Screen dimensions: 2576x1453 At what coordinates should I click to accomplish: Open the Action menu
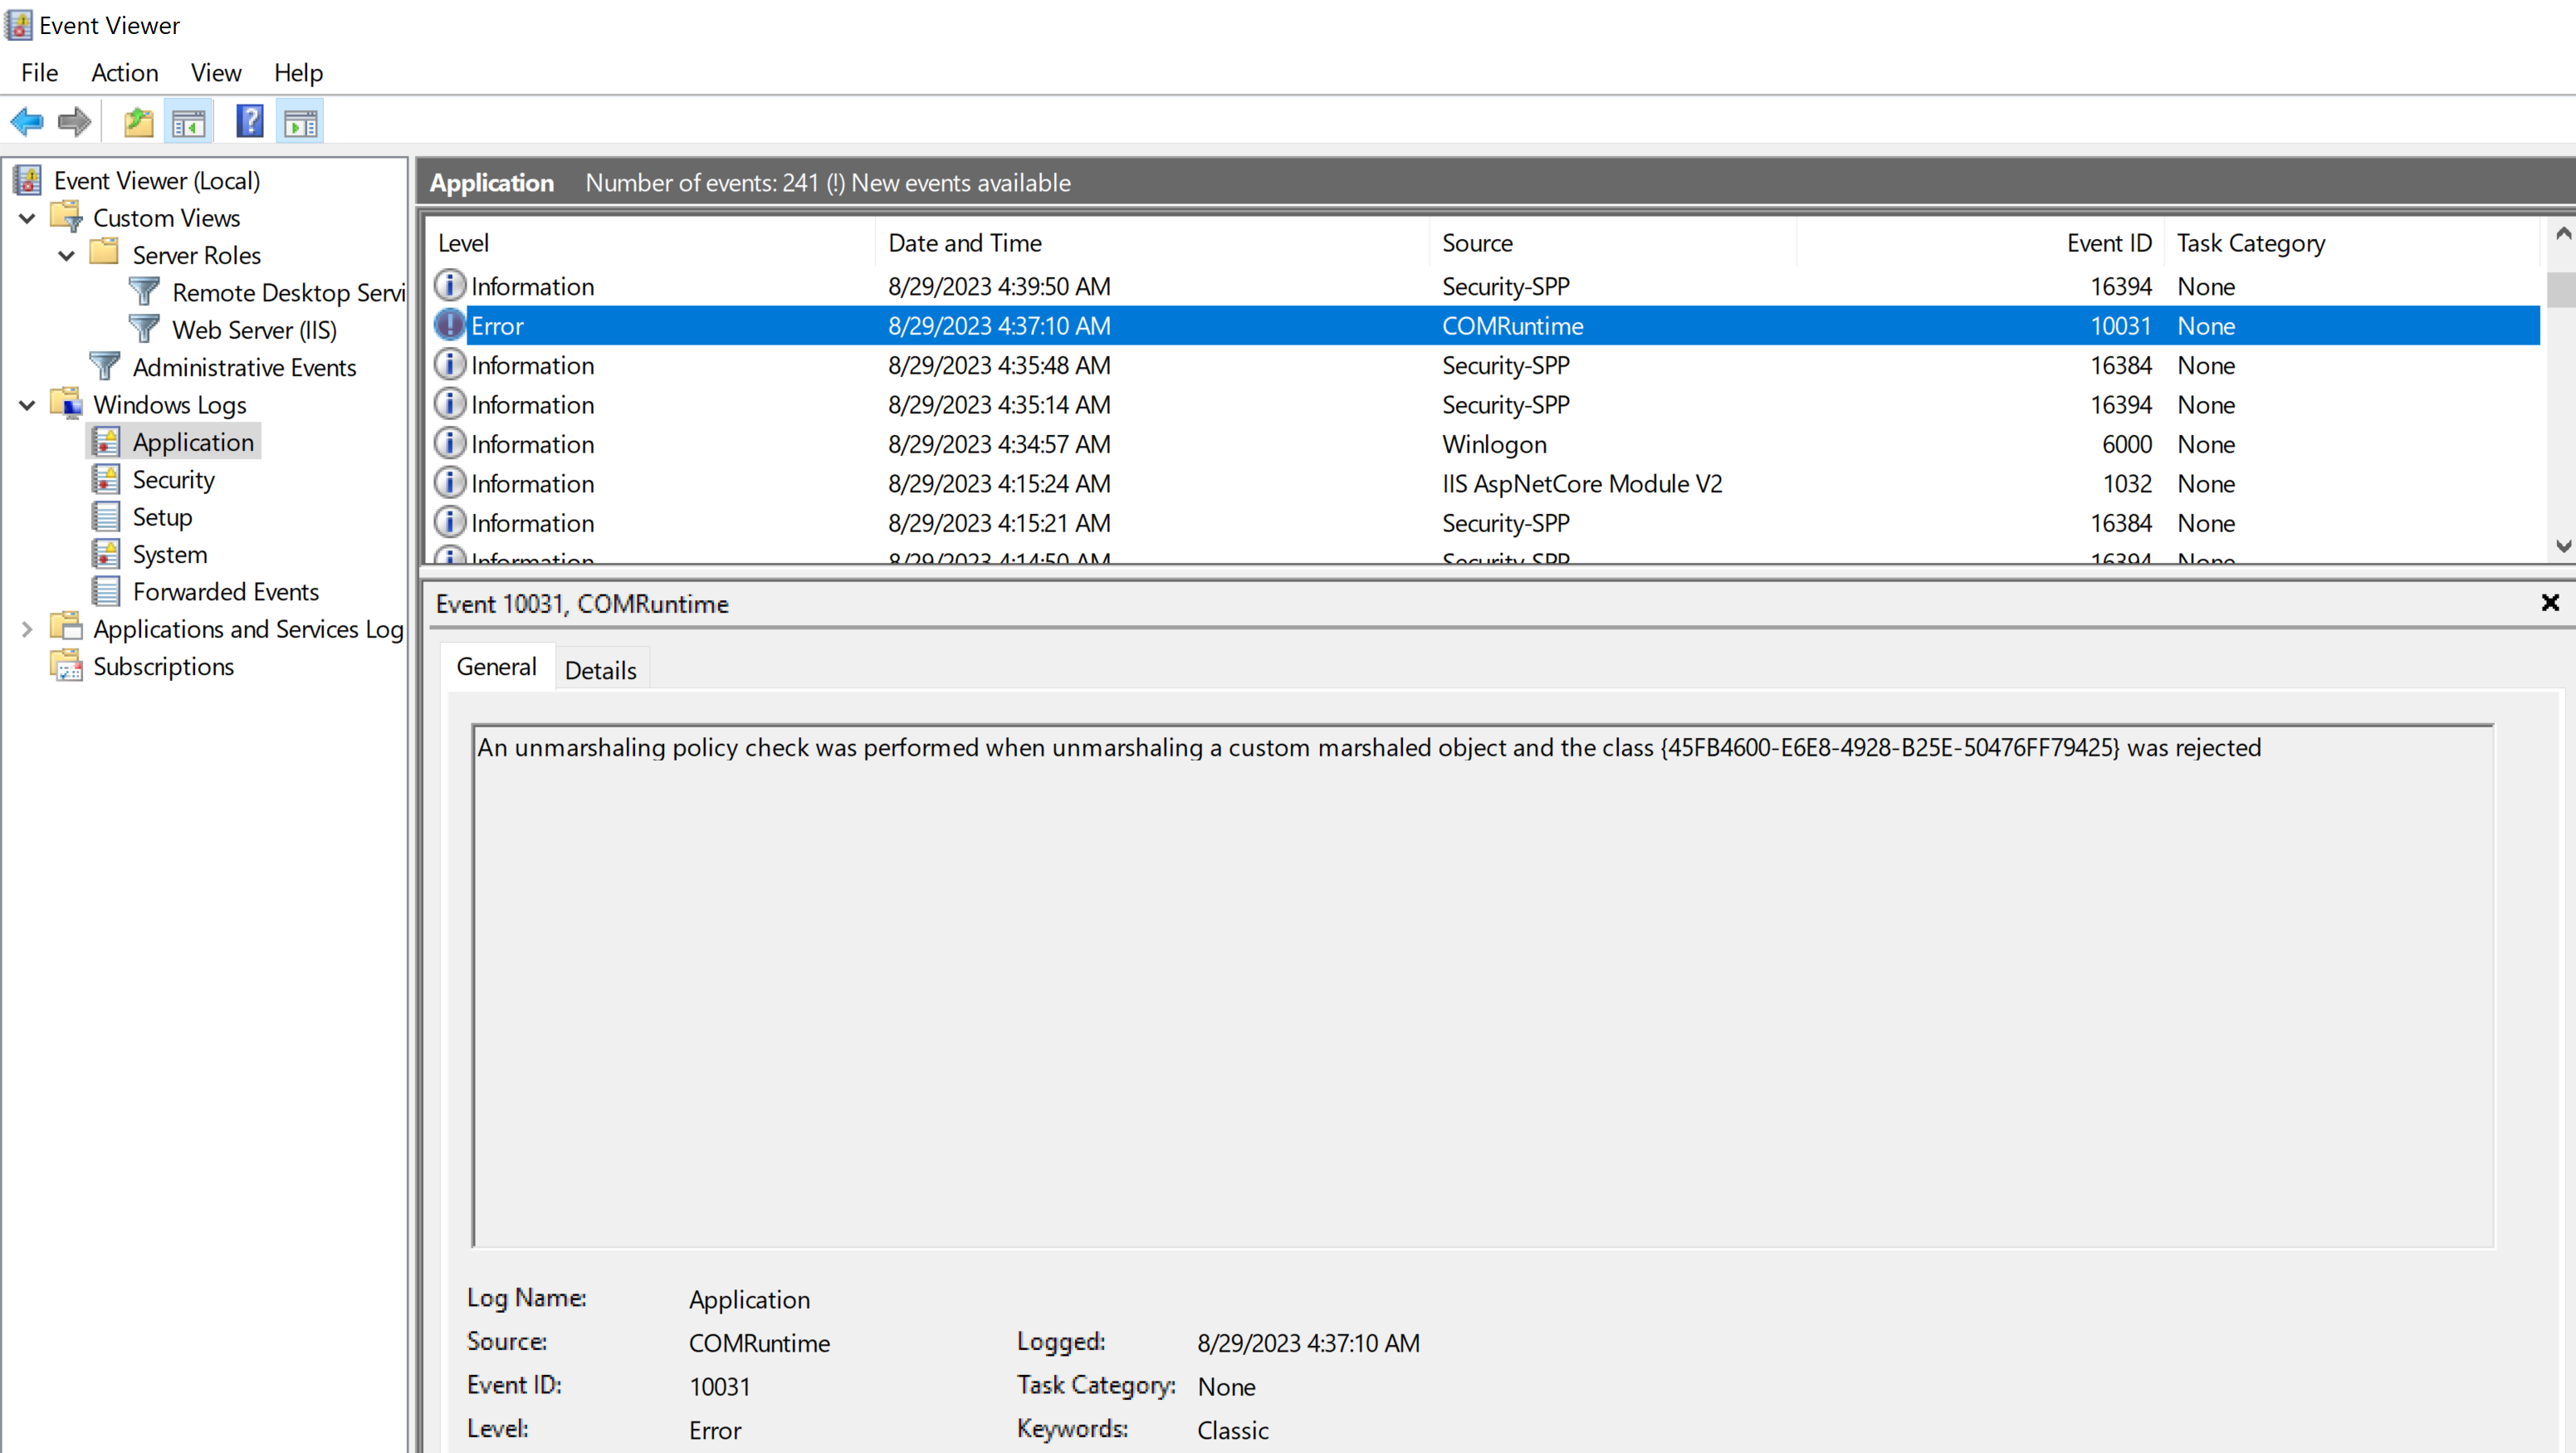point(124,72)
